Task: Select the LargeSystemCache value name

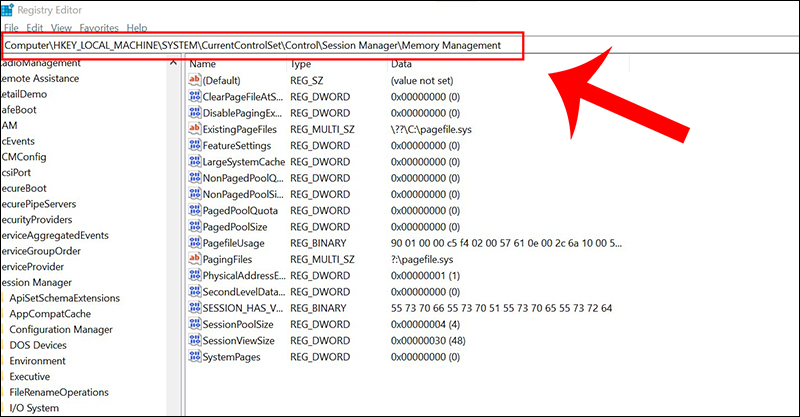Action: click(244, 162)
